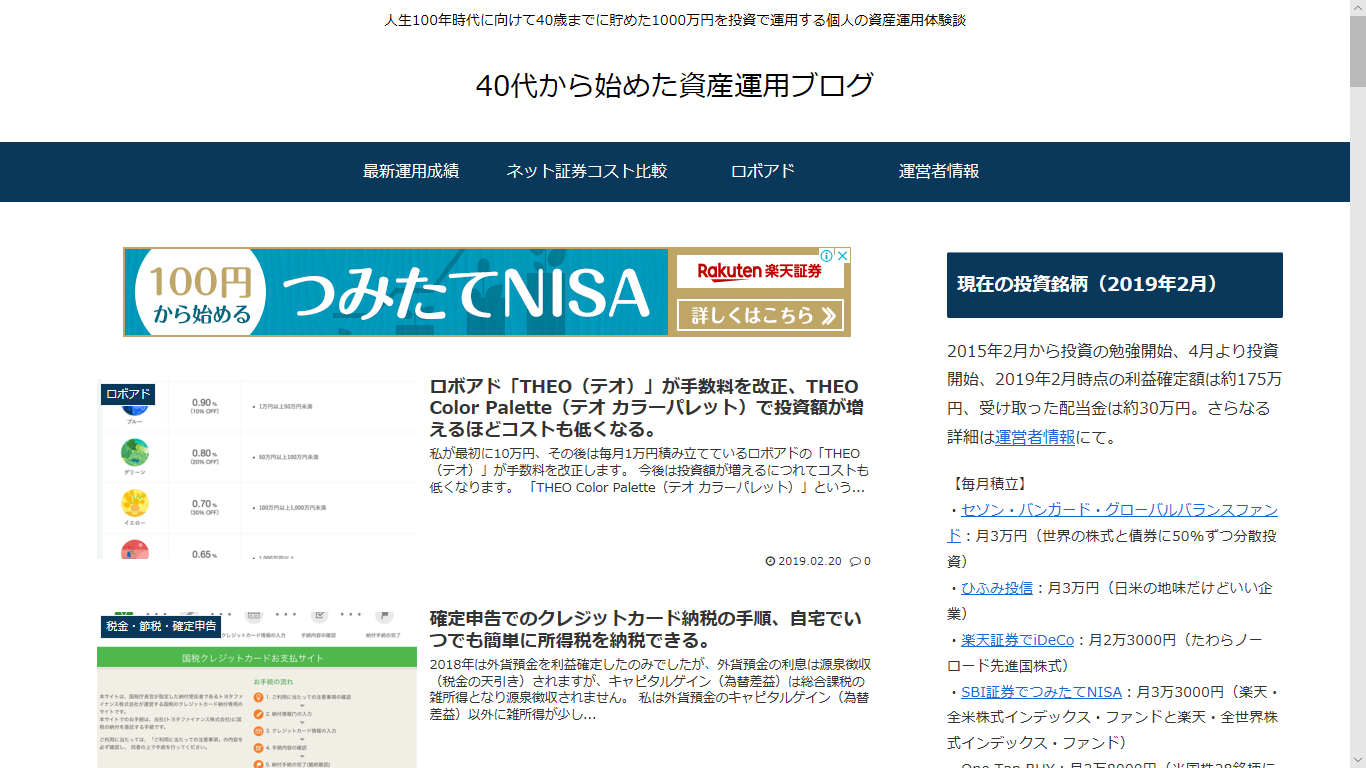Click the comment bubble icon showing 0
This screenshot has width=1366, height=768.
click(855, 561)
